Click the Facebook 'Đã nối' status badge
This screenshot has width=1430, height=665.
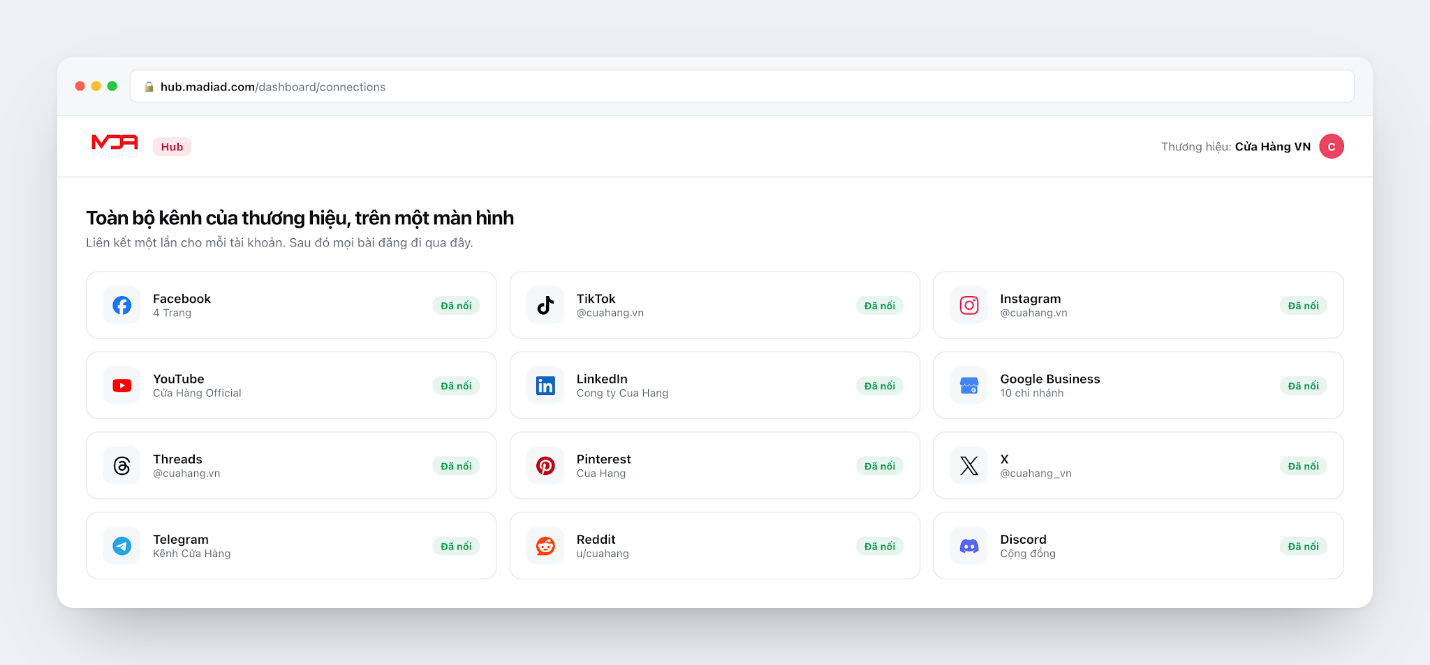click(x=456, y=306)
